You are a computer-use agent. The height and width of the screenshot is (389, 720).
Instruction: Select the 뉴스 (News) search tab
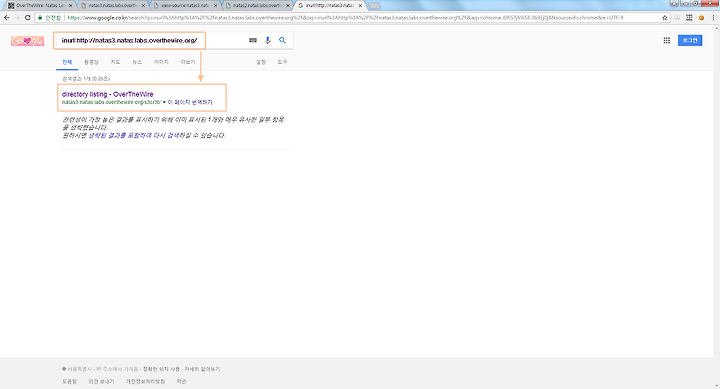(x=137, y=62)
